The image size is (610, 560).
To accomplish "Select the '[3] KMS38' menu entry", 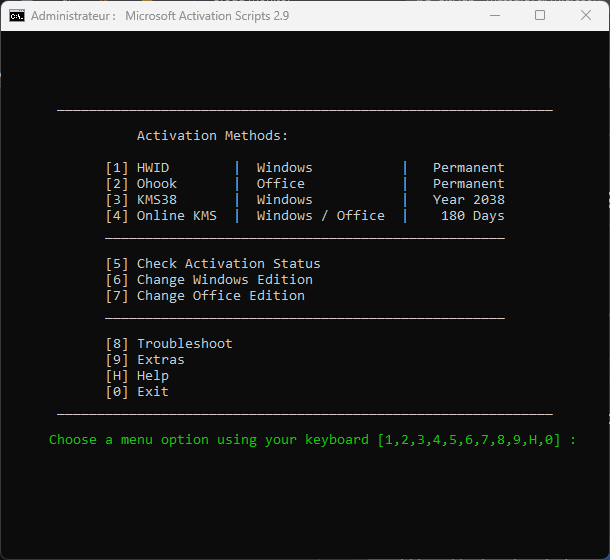I will point(141,200).
